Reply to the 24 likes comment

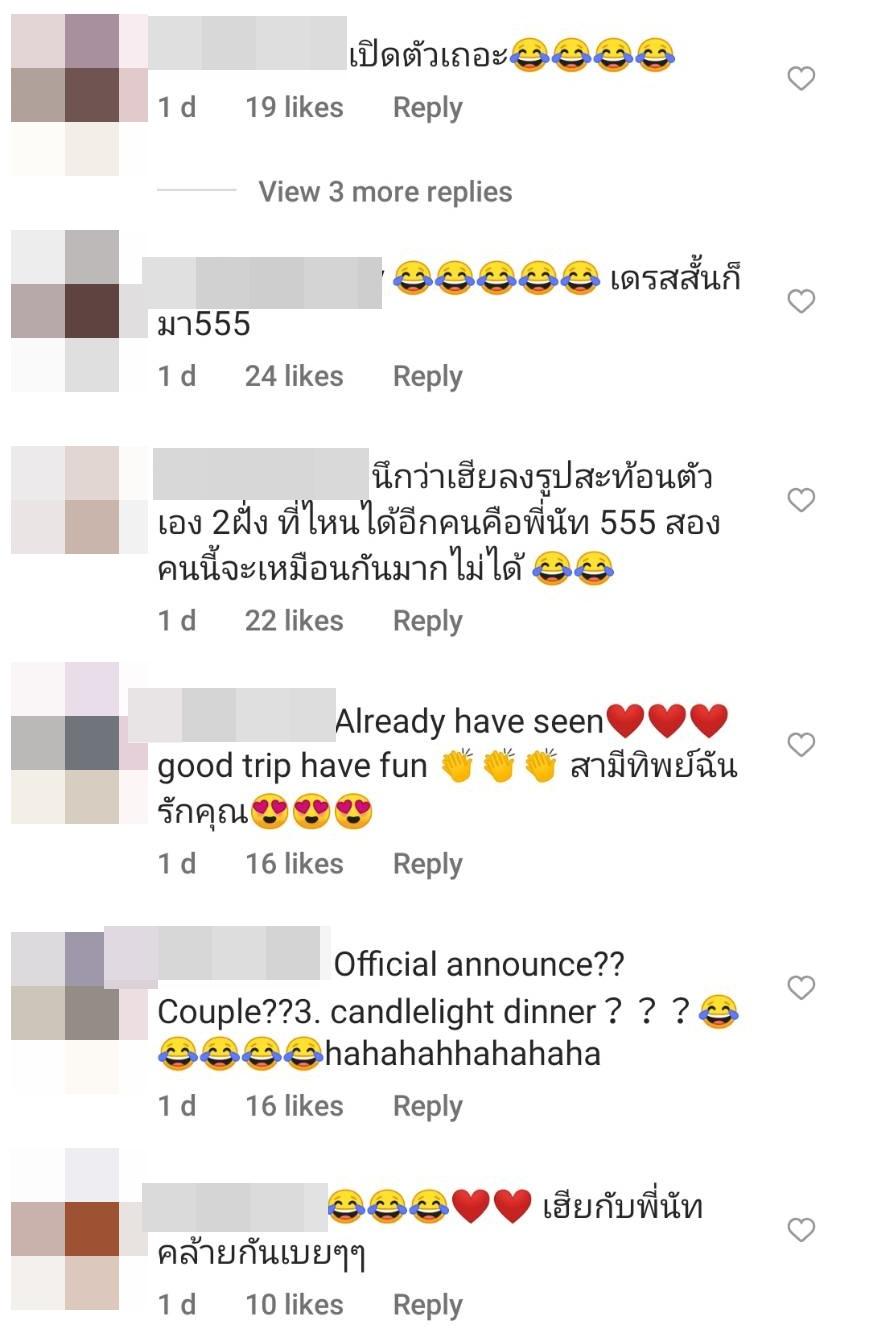[427, 376]
